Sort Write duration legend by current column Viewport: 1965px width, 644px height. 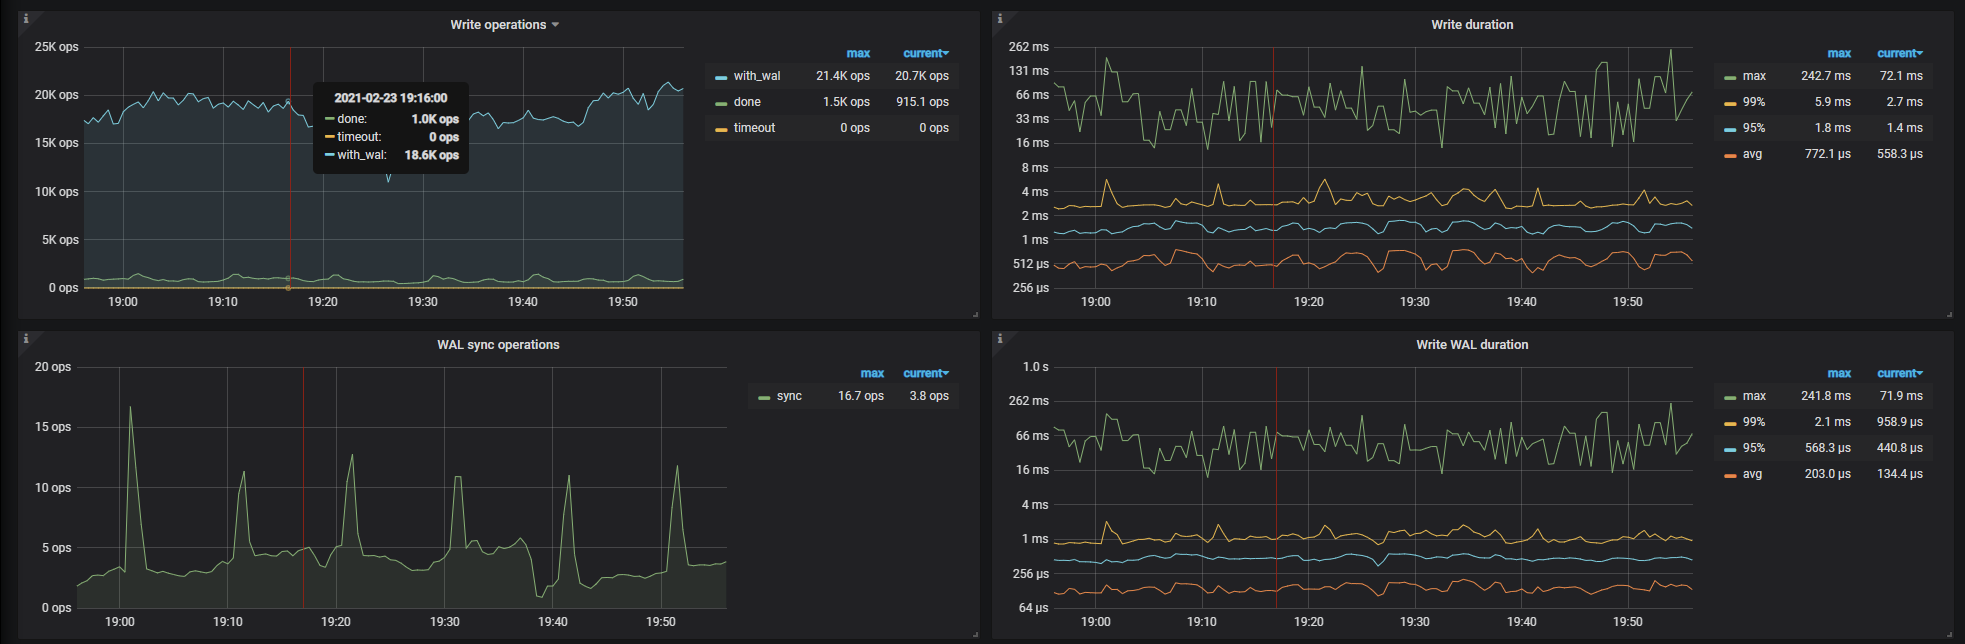1898,53
